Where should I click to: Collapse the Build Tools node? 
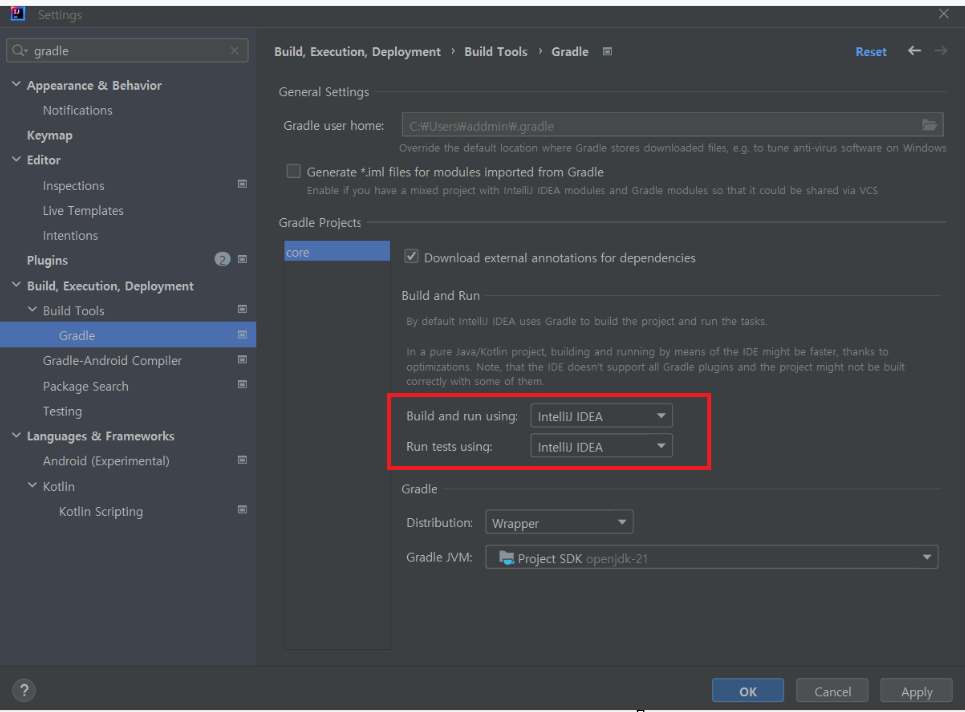33,310
